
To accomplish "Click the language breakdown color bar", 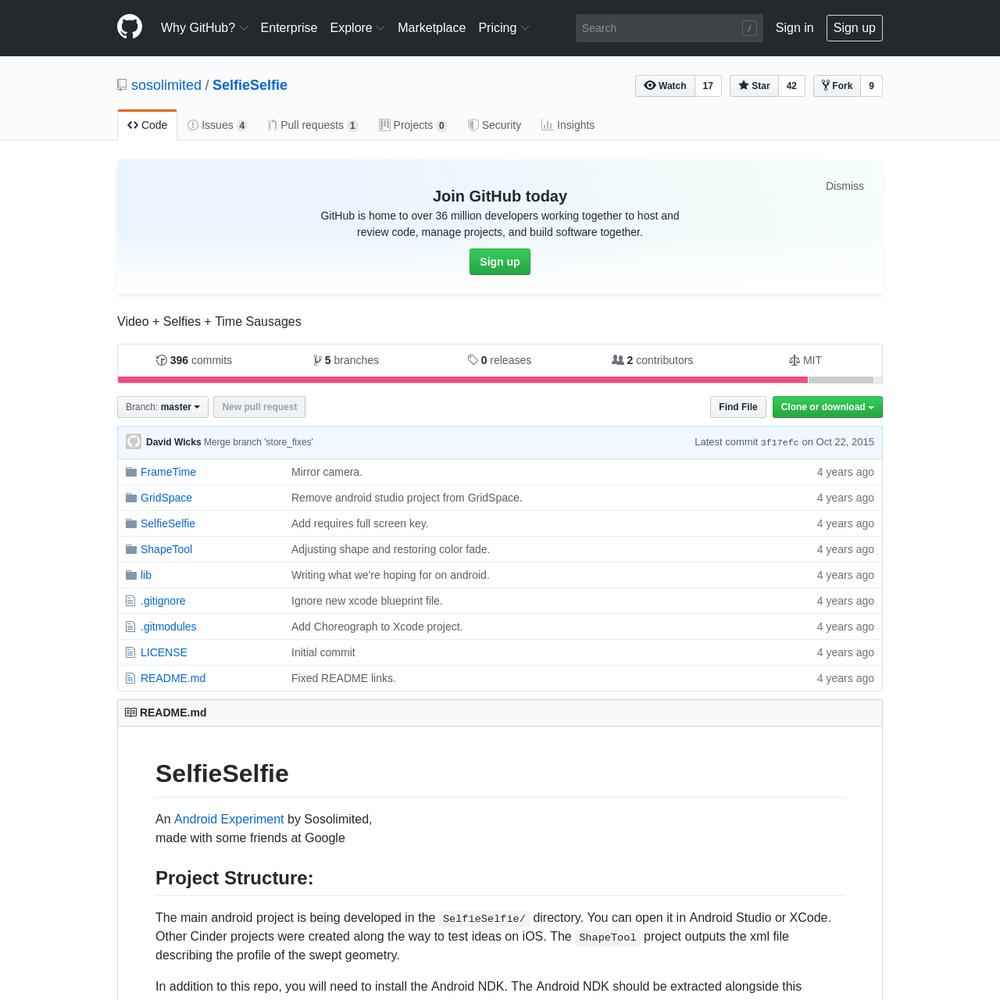I will click(x=500, y=379).
